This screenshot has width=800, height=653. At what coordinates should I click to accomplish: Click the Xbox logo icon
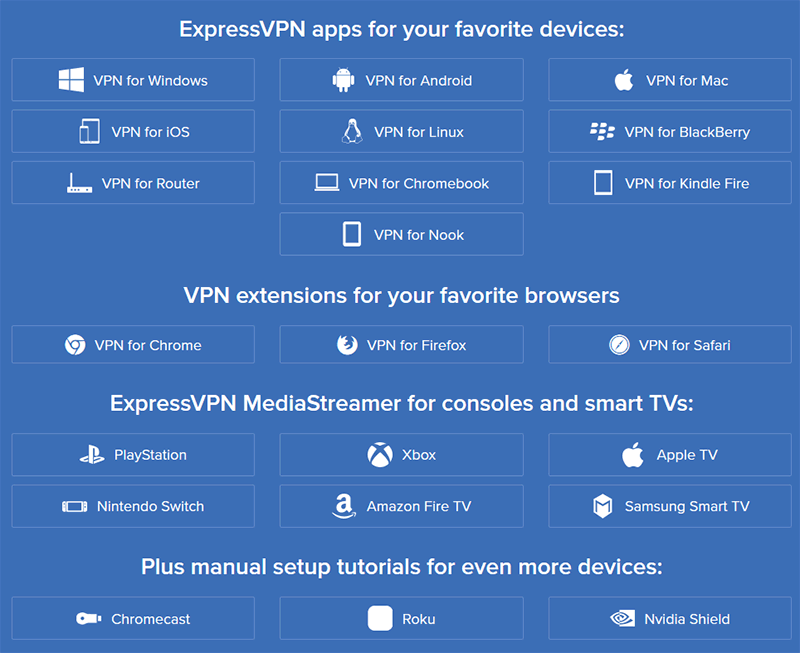380,455
